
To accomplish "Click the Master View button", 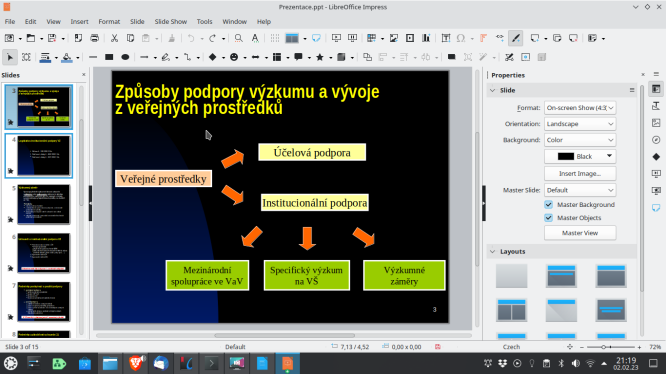I will tap(580, 233).
